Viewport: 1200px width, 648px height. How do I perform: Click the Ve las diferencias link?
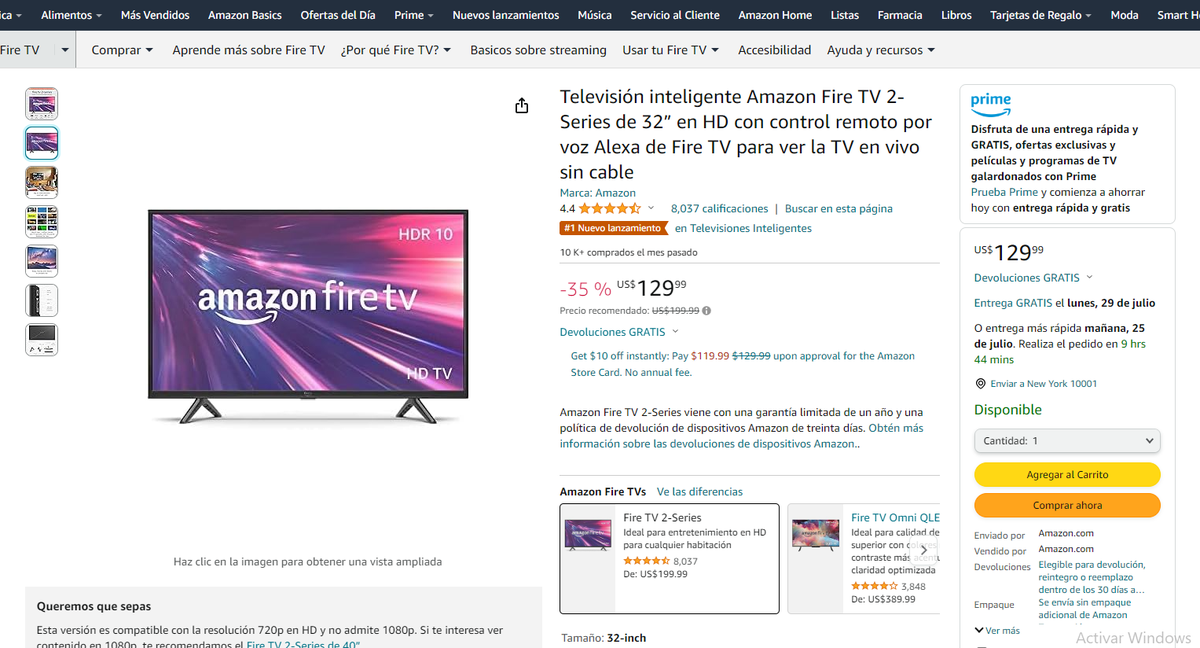coord(699,492)
